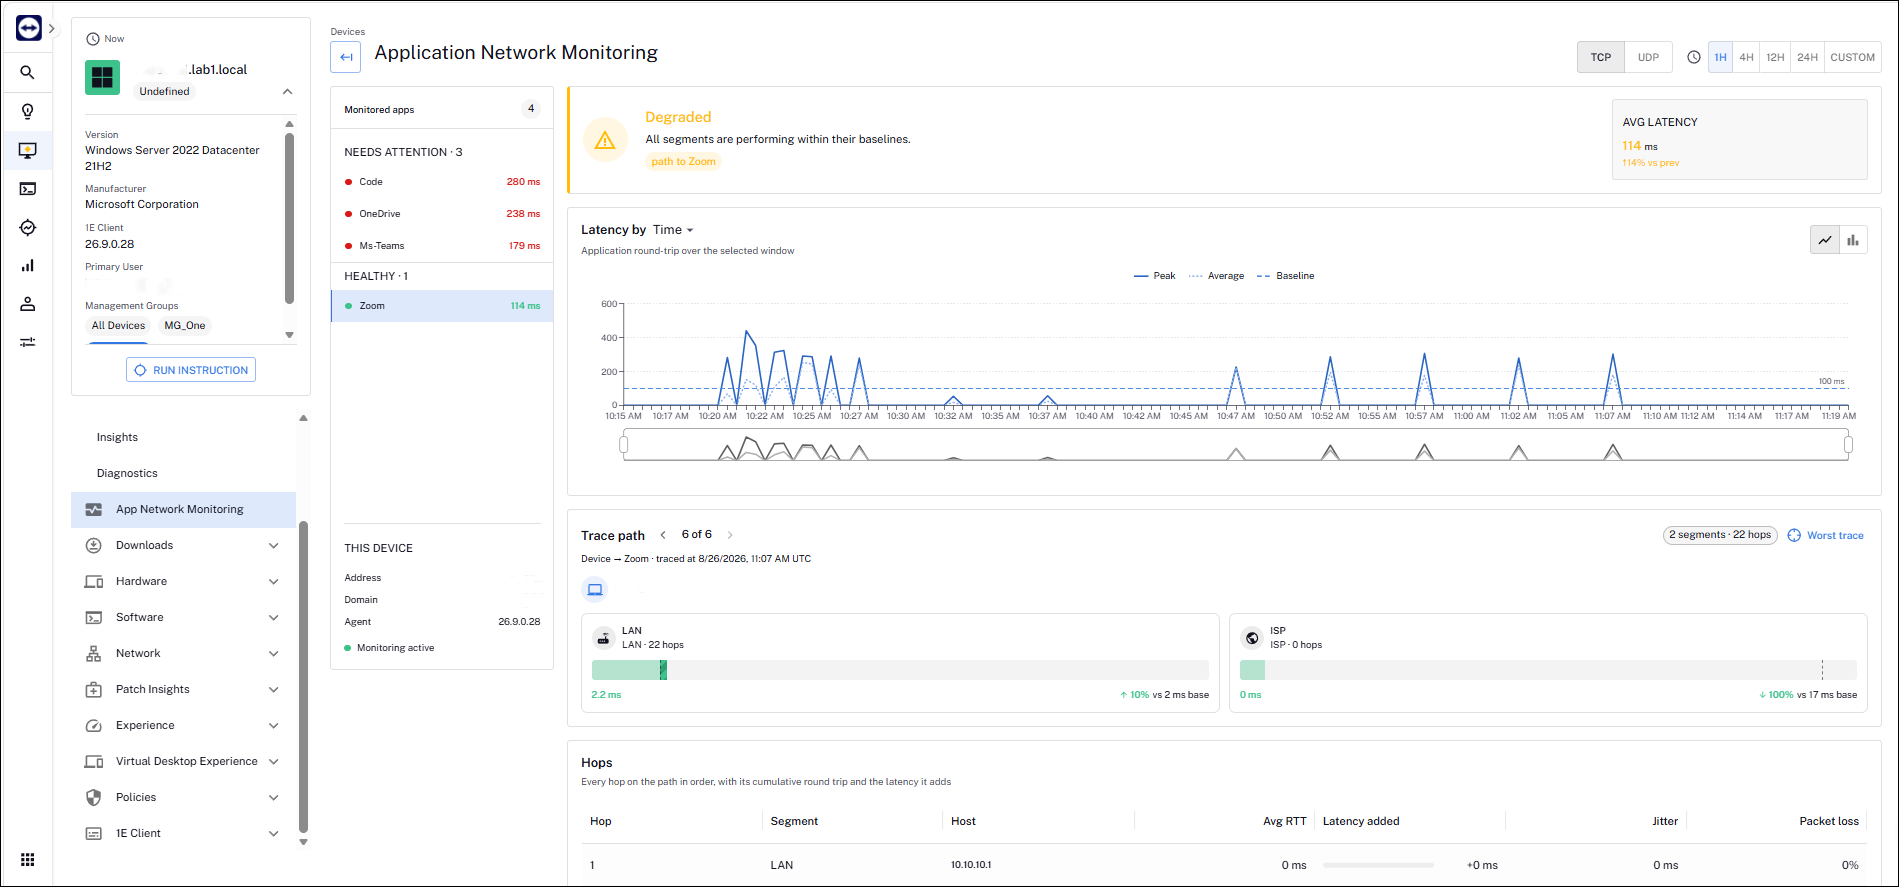The width and height of the screenshot is (1899, 887).
Task: Switch protocol toggle to UDP
Action: [x=1648, y=57]
